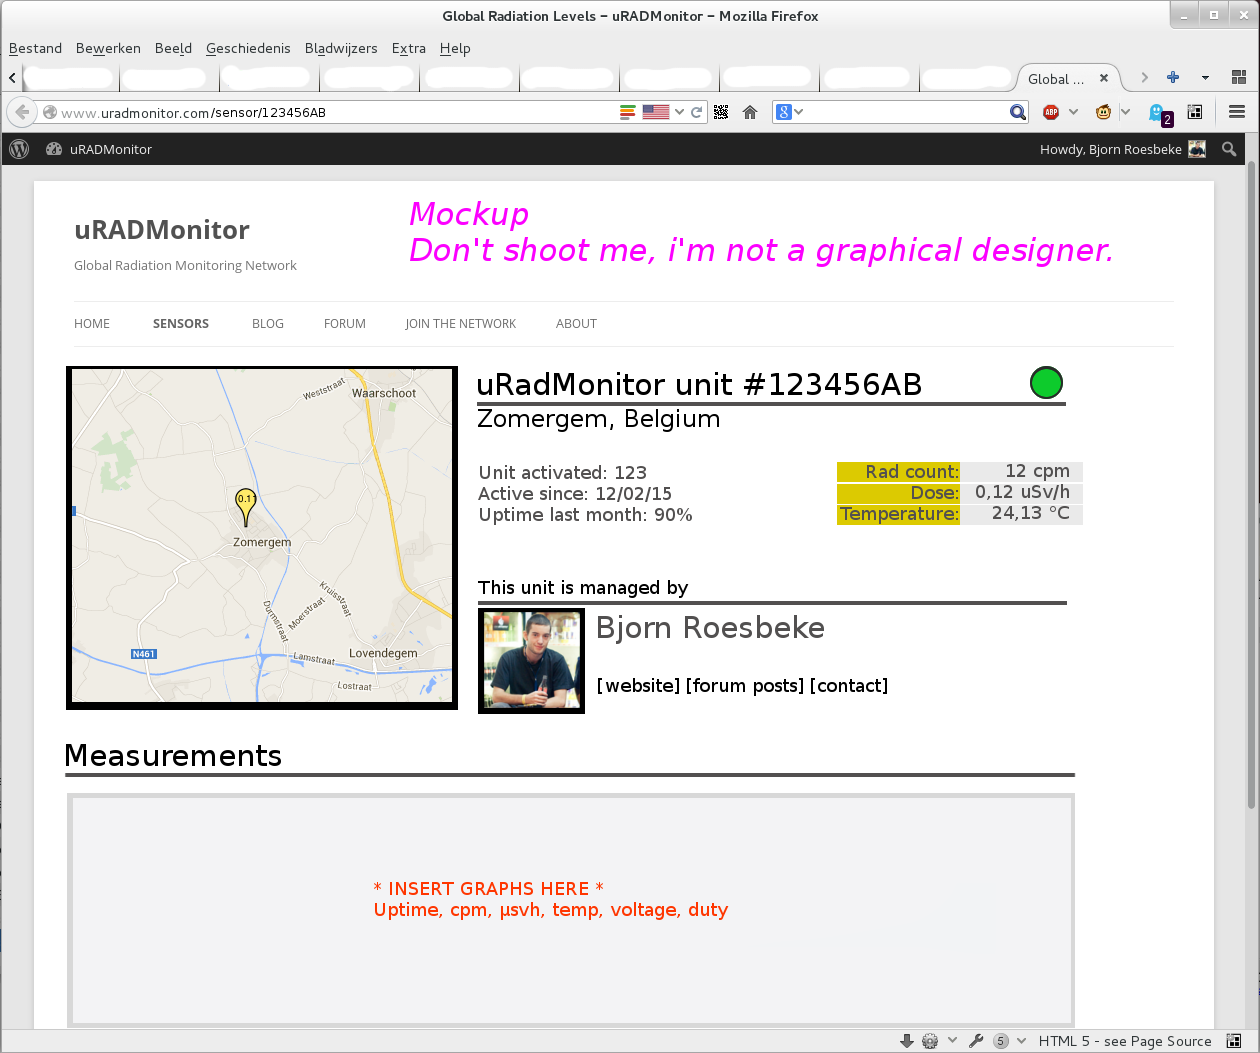Expand the address bar history dropdown arrow
The width and height of the screenshot is (1260, 1053).
click(x=679, y=112)
